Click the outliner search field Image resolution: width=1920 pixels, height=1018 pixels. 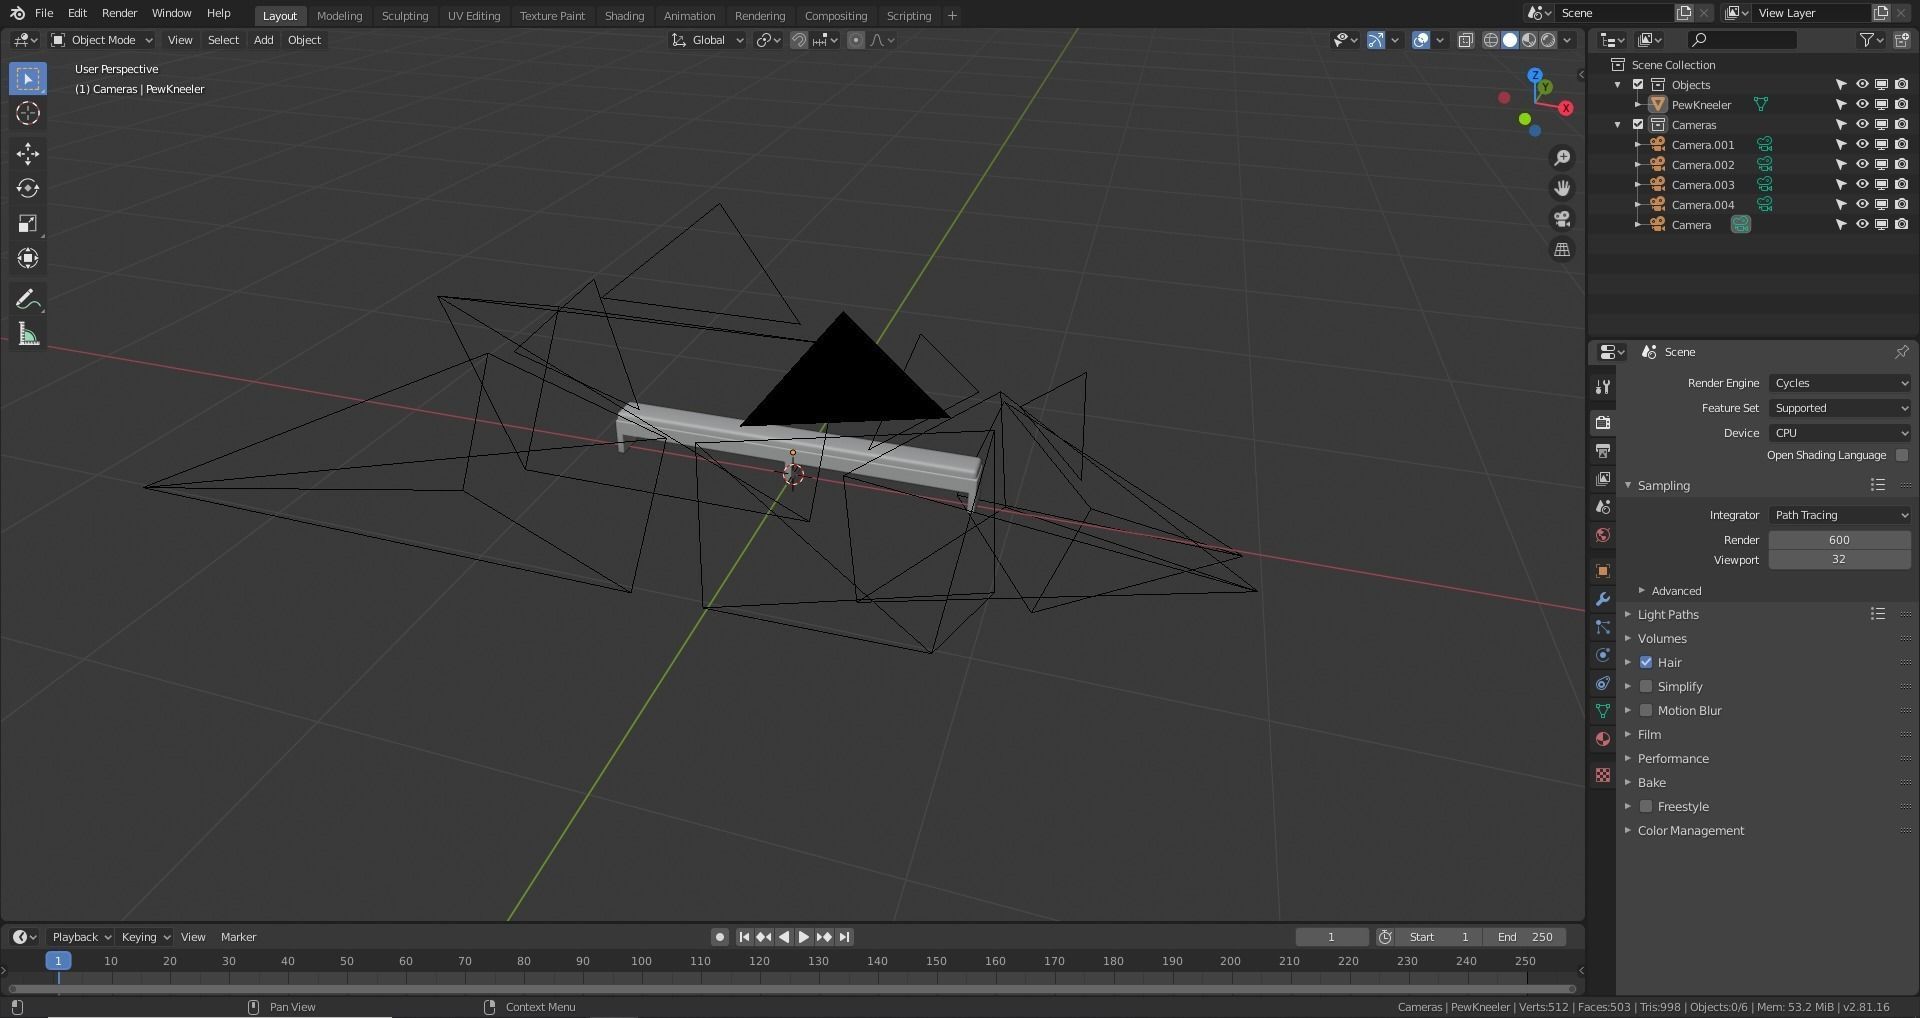point(1741,40)
